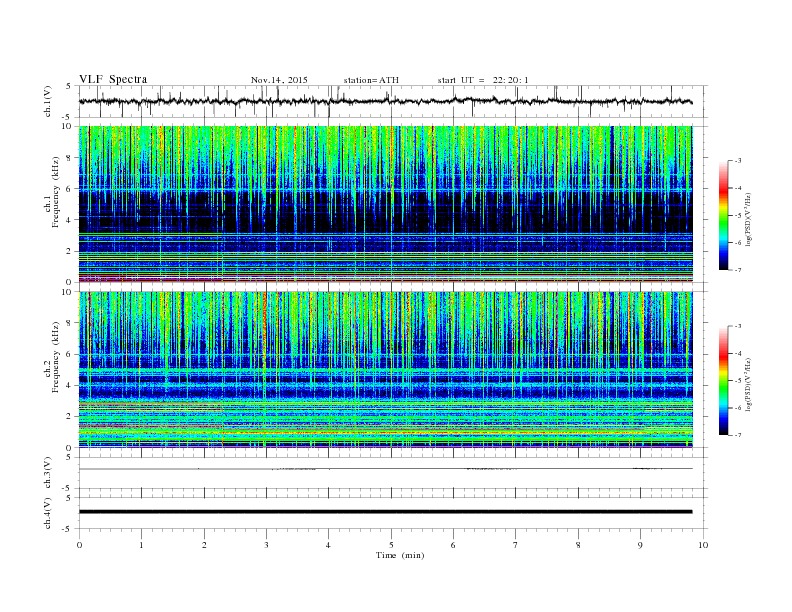
Task: Click the time axis tick '8'
Action: [x=578, y=545]
